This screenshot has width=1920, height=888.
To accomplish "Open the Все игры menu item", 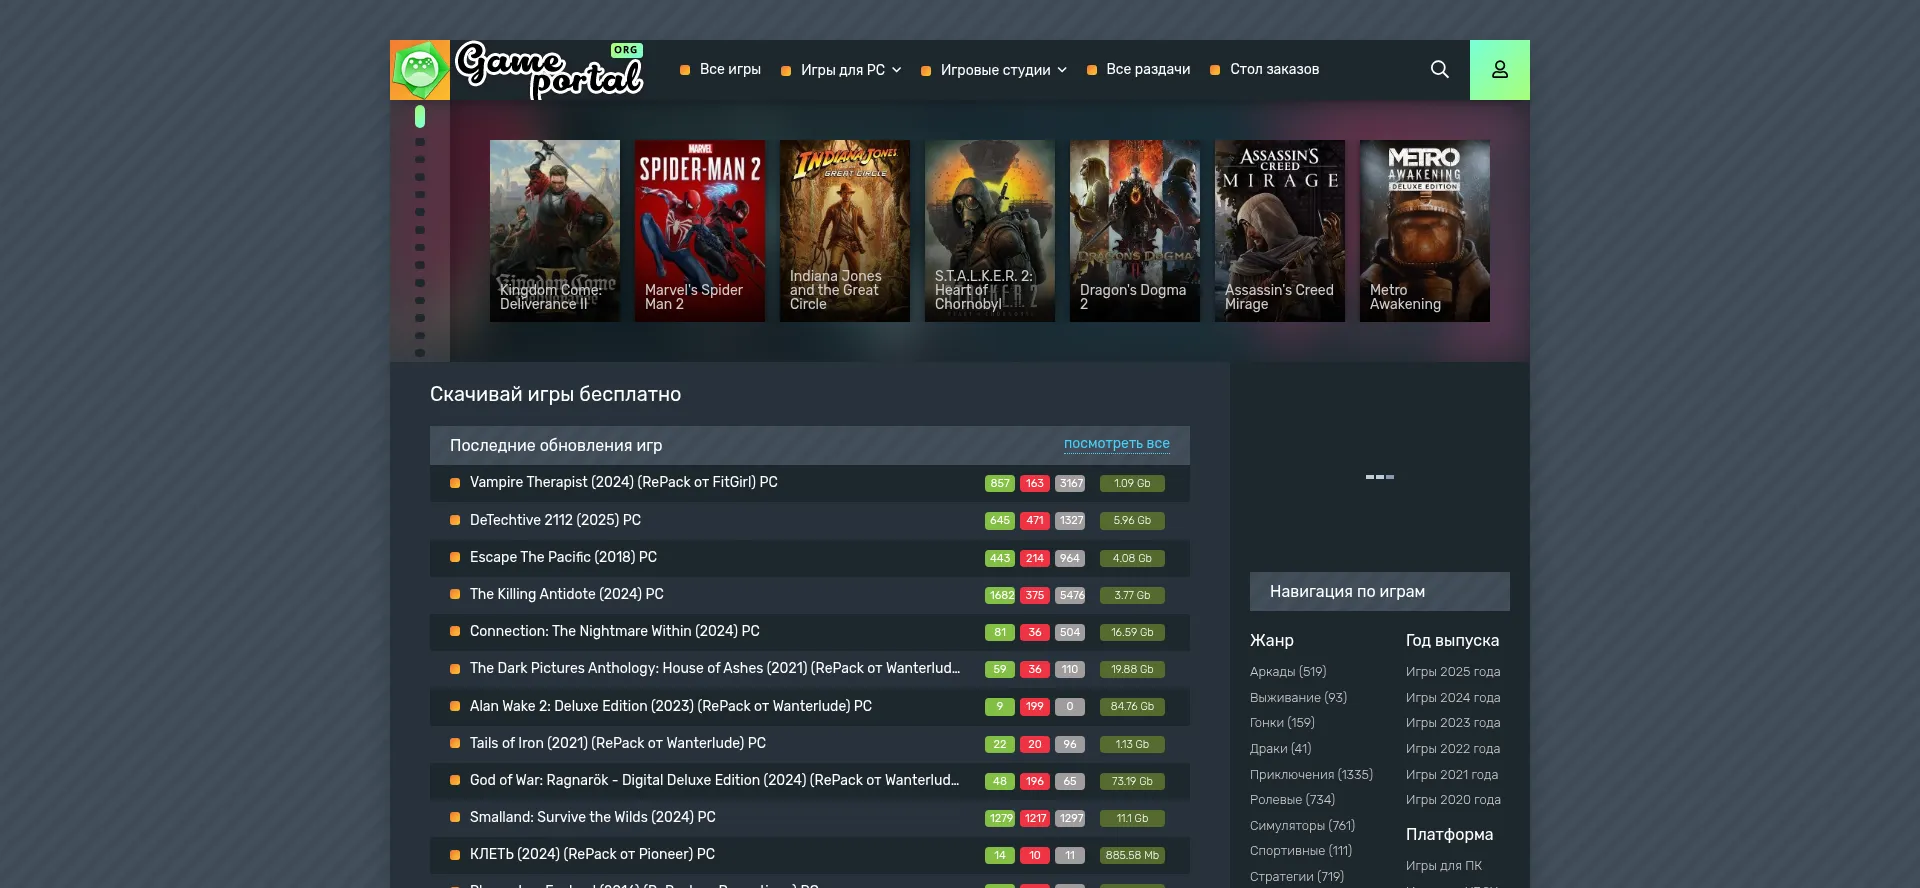I will click(730, 69).
